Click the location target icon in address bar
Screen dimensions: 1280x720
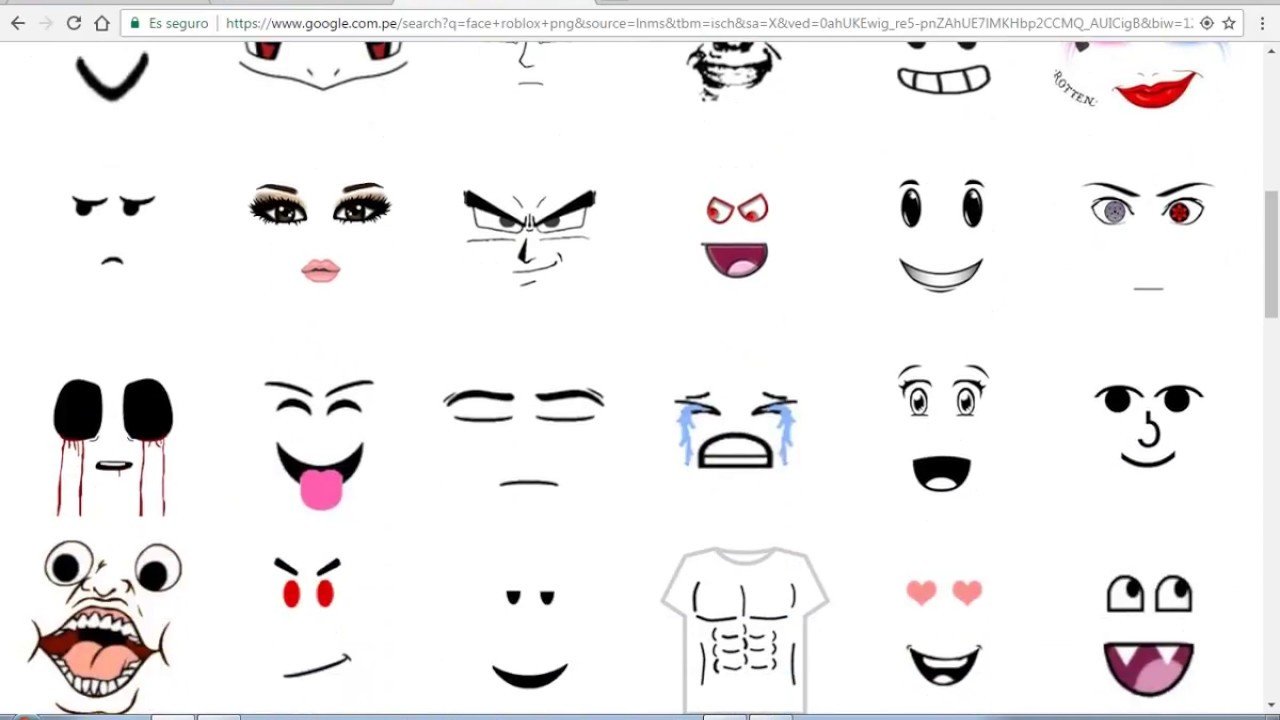1206,23
